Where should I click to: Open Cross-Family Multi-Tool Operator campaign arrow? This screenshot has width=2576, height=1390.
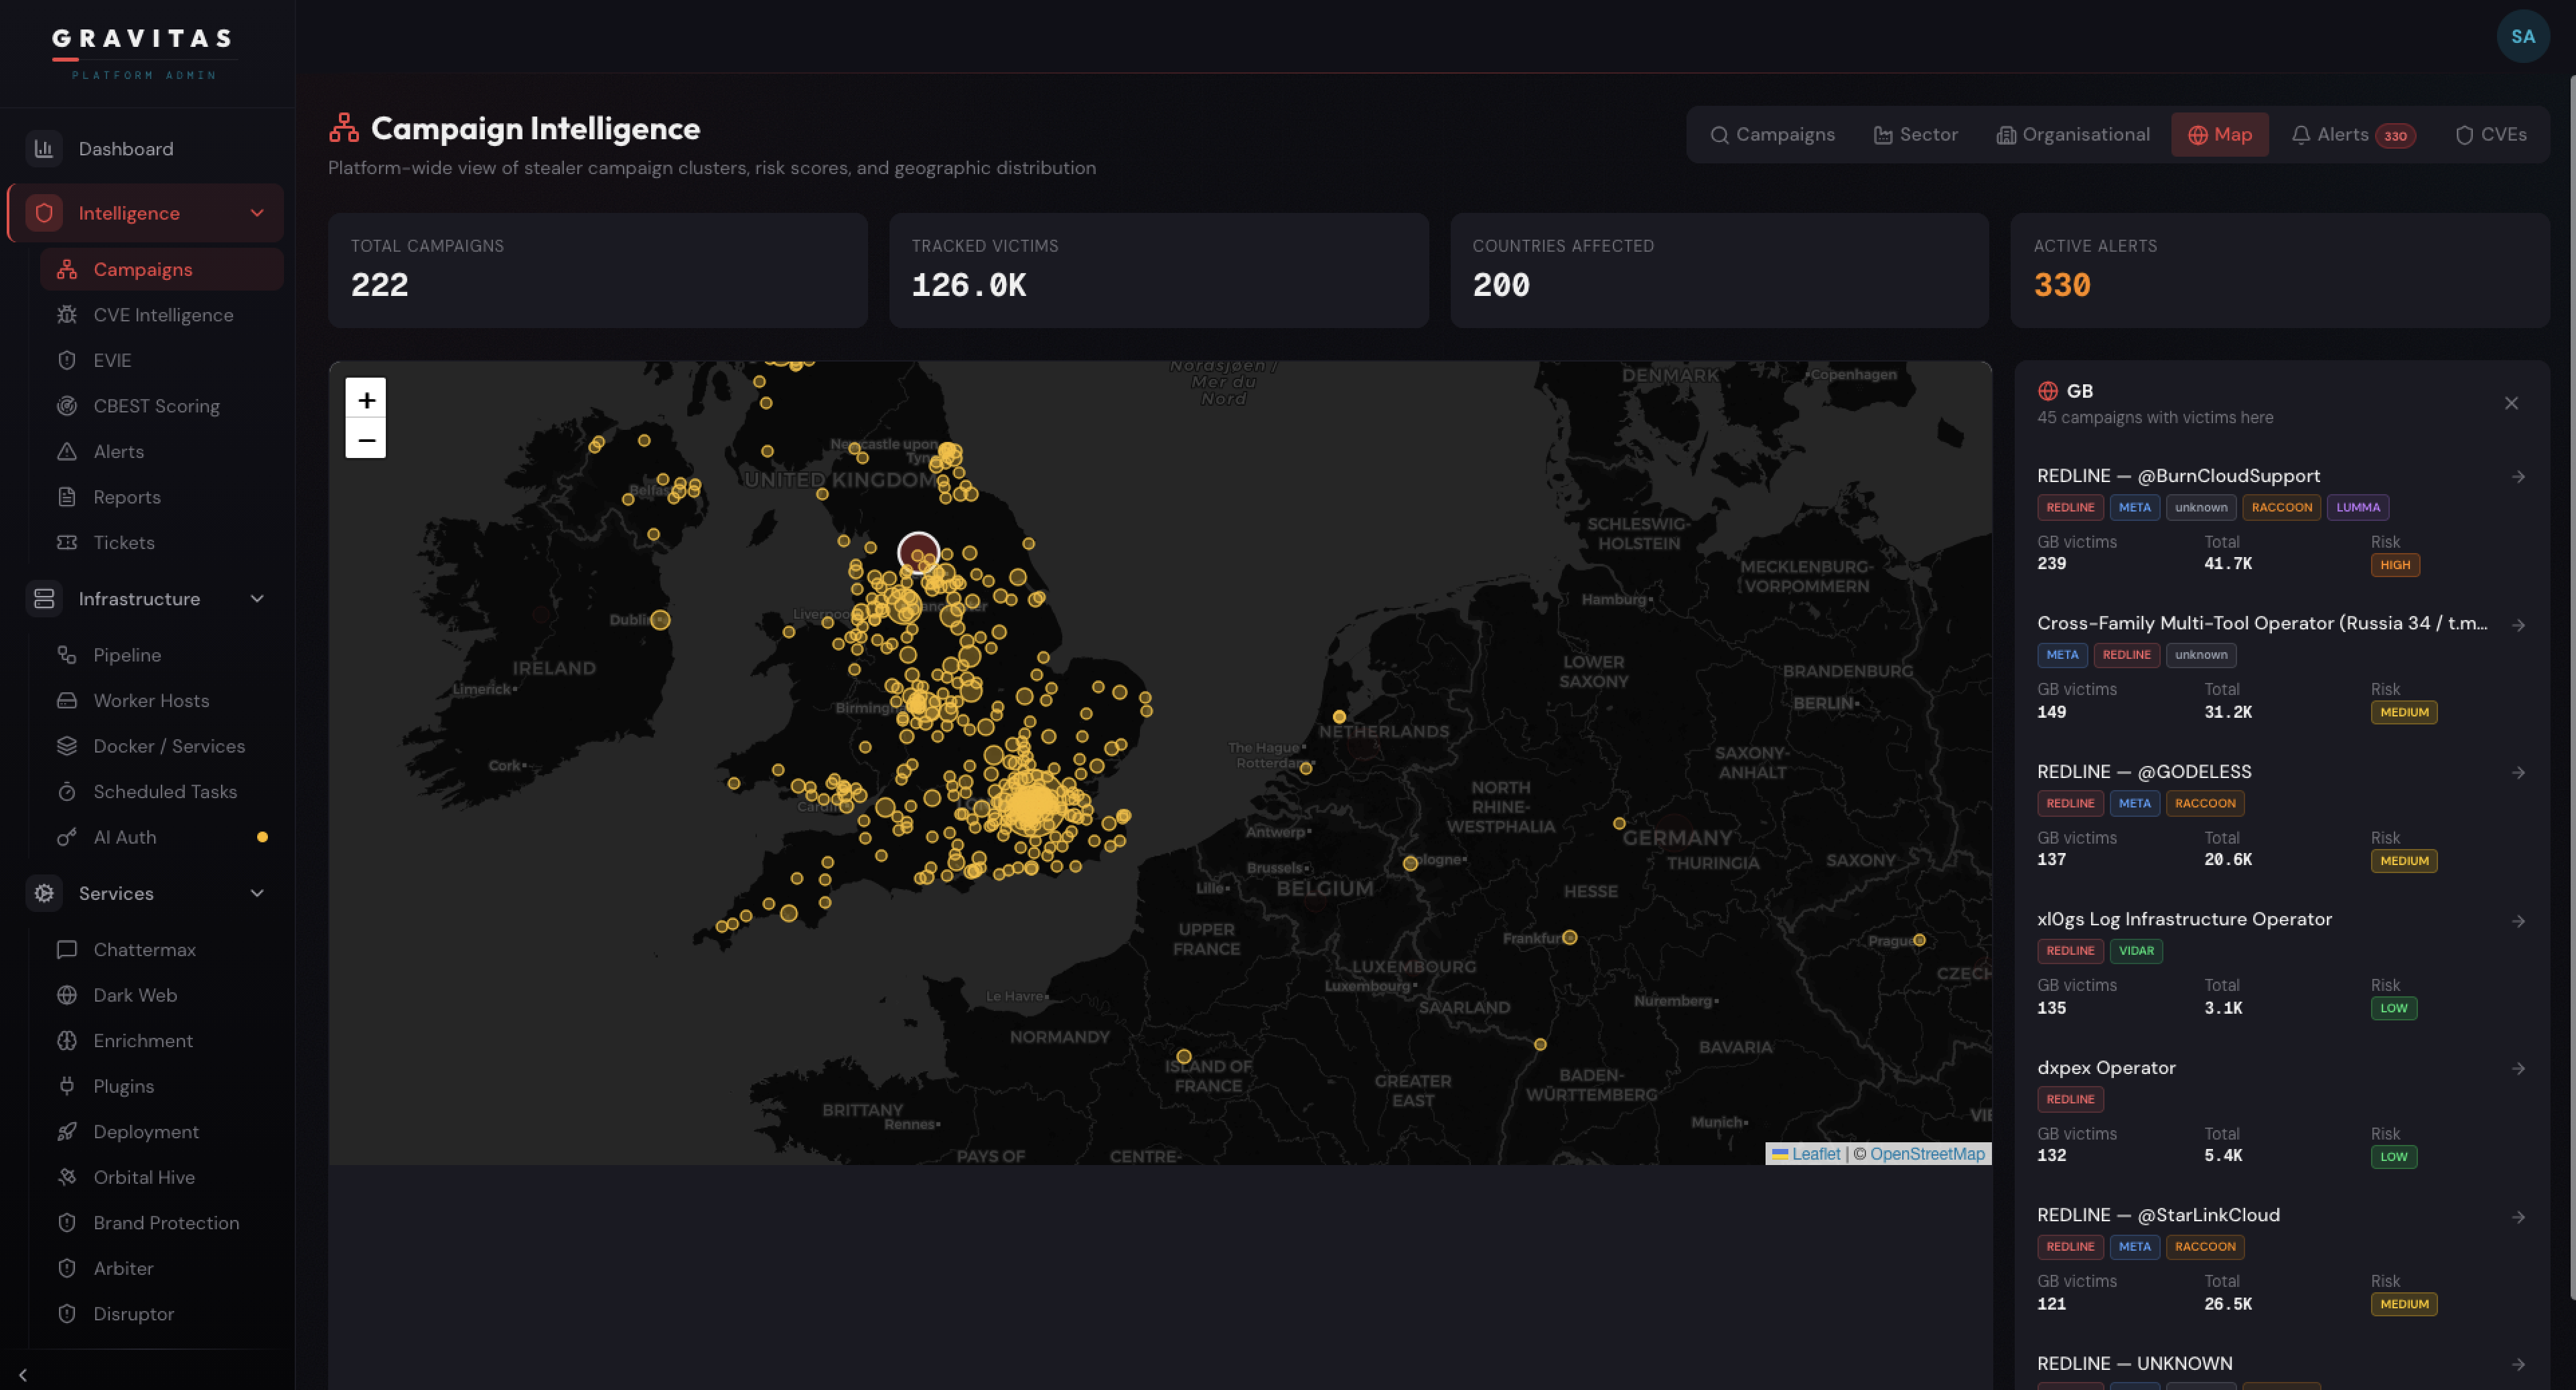coord(2518,625)
